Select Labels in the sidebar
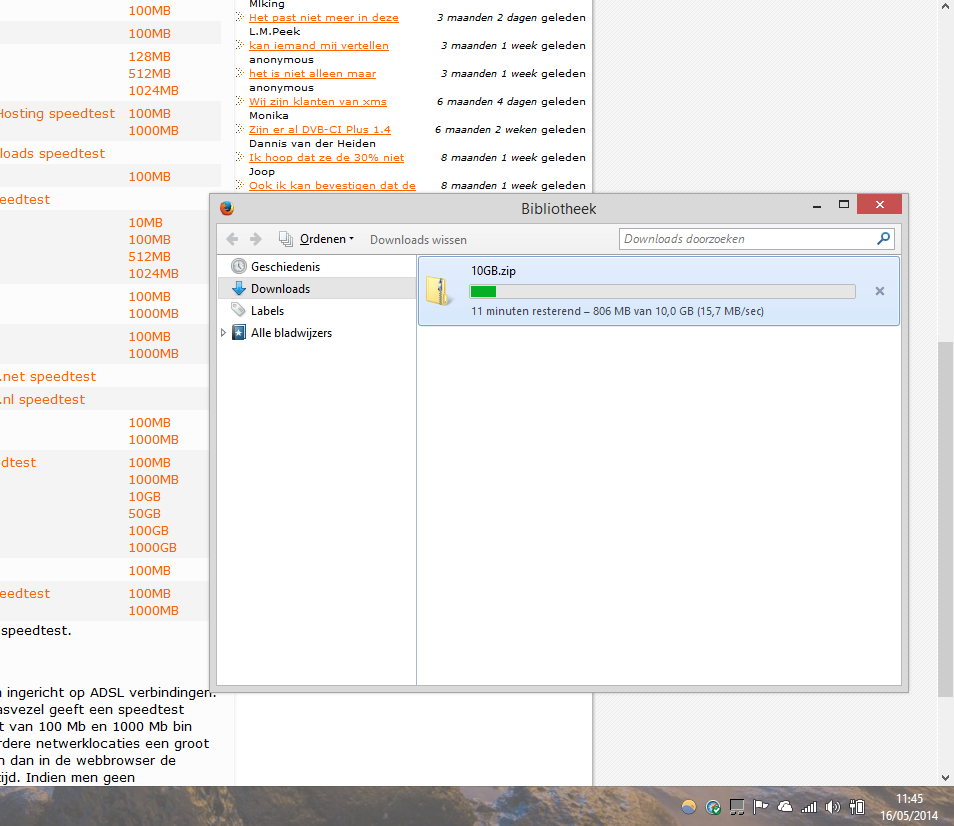Image resolution: width=954 pixels, height=826 pixels. pos(267,311)
